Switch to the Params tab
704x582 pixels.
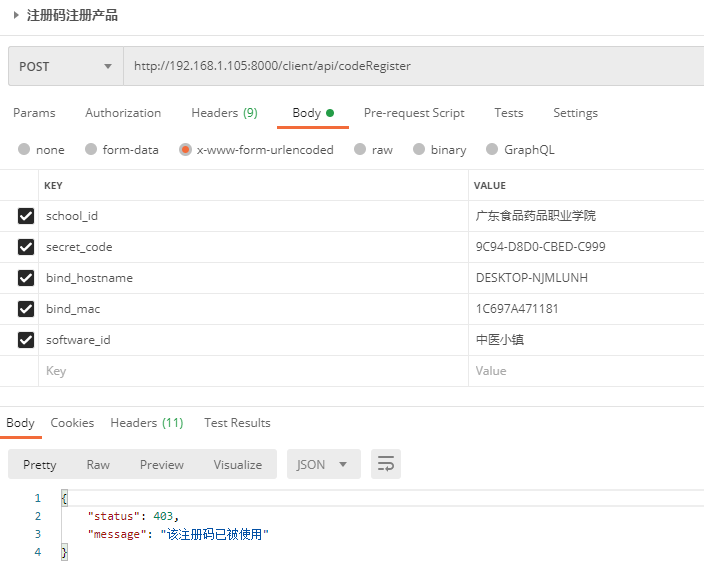point(34,113)
